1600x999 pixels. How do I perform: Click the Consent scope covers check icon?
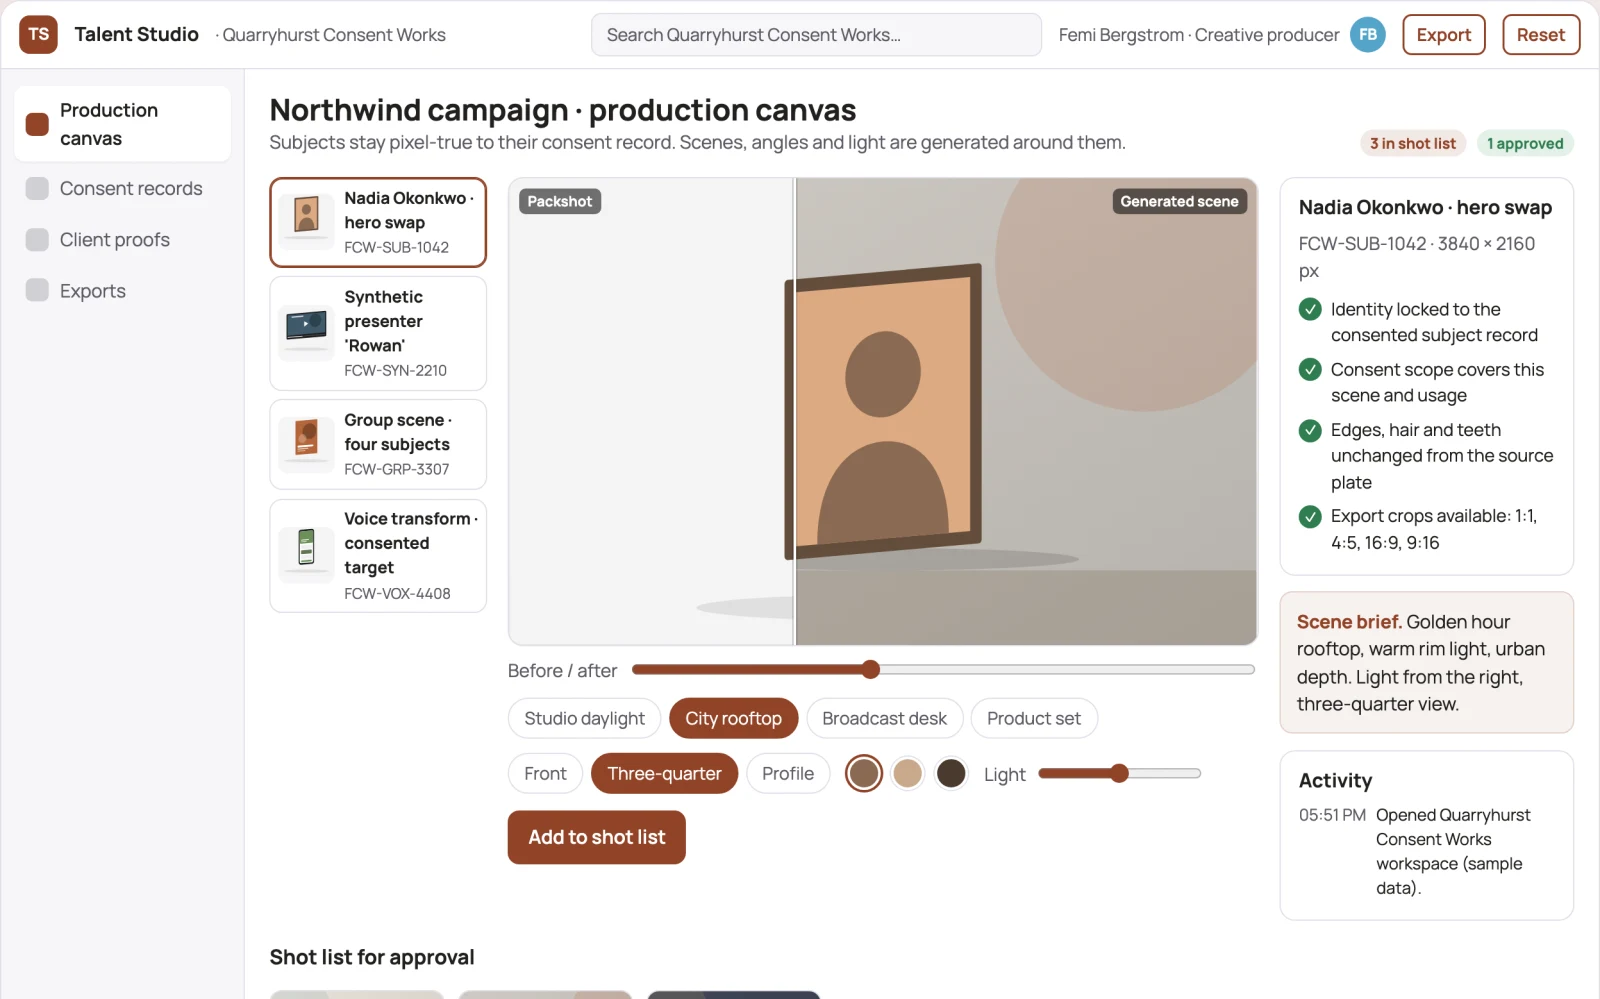tap(1310, 369)
